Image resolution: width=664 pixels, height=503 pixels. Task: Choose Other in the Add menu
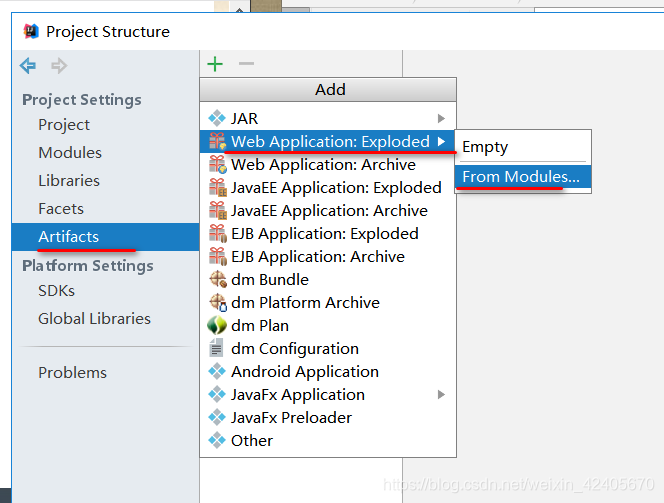(328, 440)
